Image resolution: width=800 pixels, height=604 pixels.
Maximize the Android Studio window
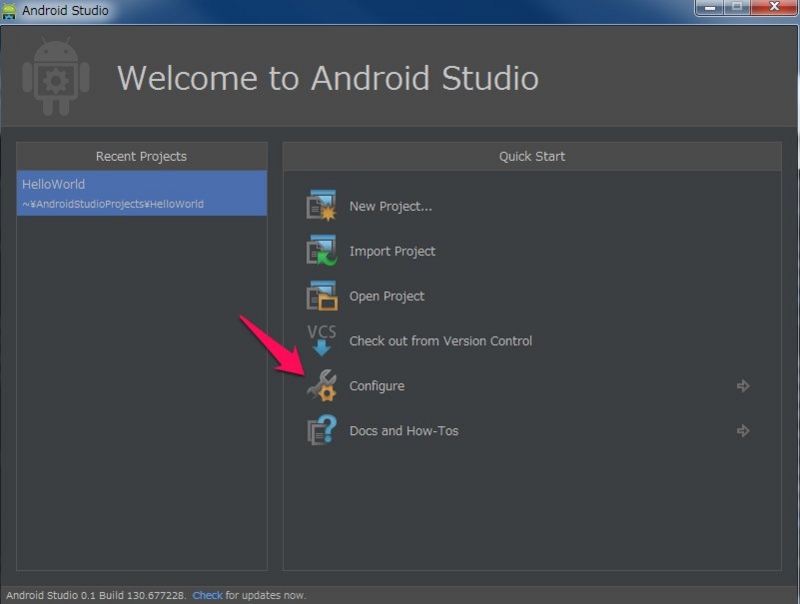coord(737,7)
